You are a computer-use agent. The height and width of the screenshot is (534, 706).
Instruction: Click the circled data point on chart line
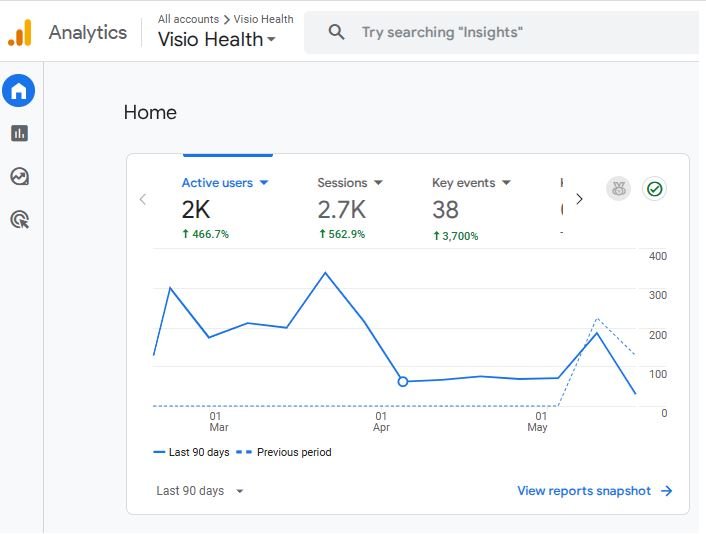tap(403, 382)
